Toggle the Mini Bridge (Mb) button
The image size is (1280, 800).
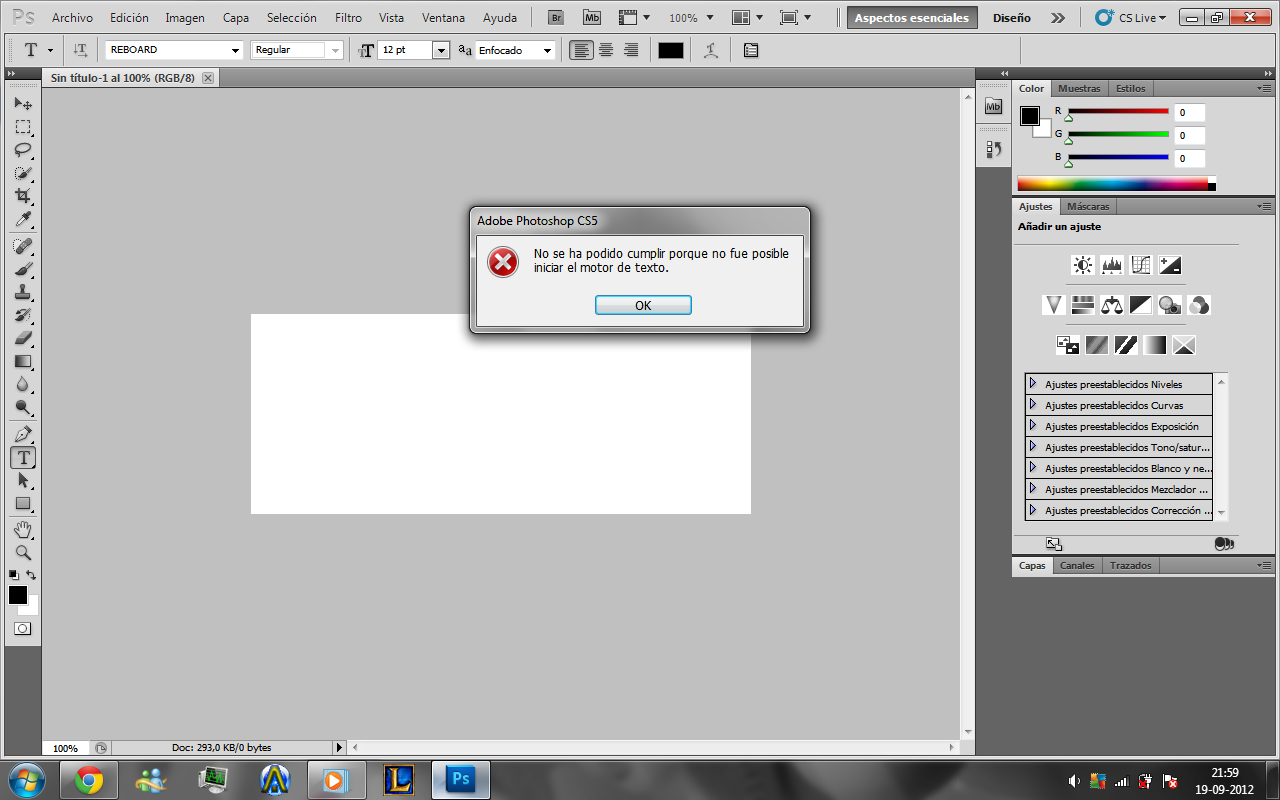592,18
